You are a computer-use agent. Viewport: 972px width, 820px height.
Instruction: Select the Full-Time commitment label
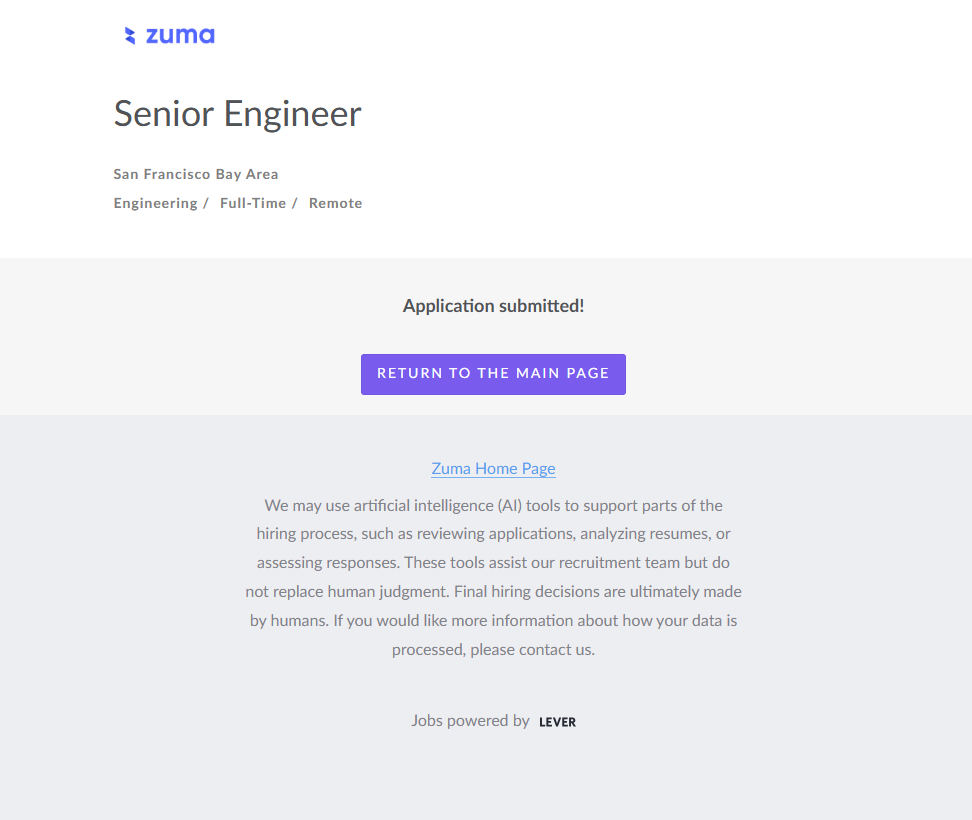coord(253,203)
